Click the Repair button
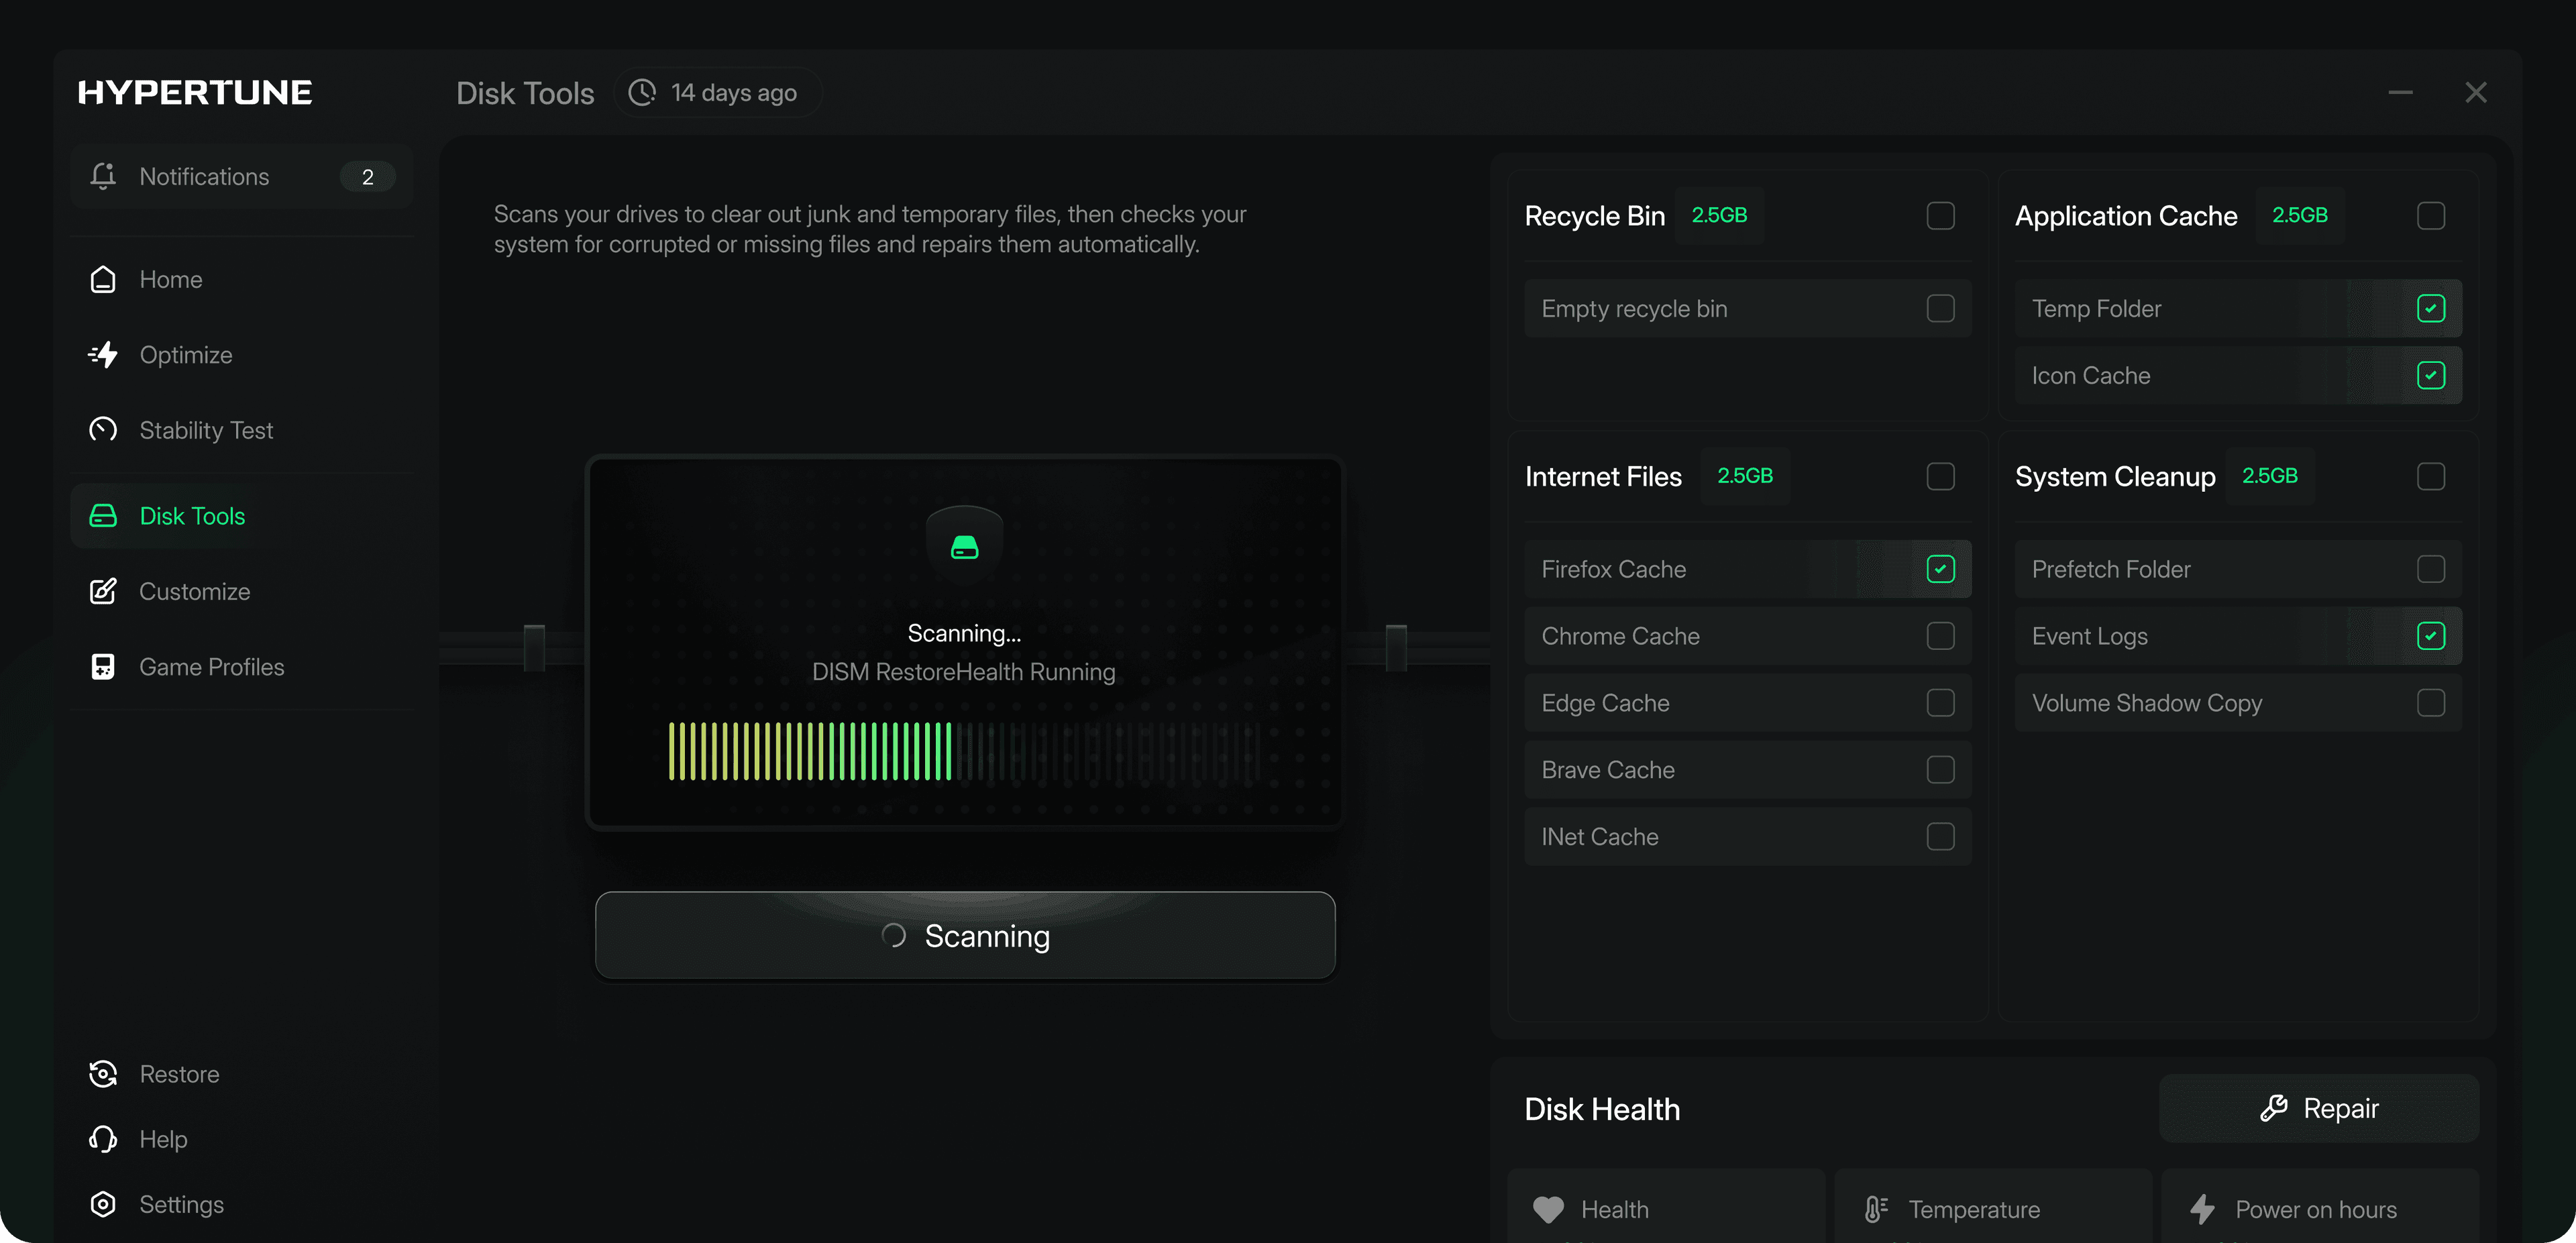This screenshot has width=2576, height=1243. [2319, 1108]
